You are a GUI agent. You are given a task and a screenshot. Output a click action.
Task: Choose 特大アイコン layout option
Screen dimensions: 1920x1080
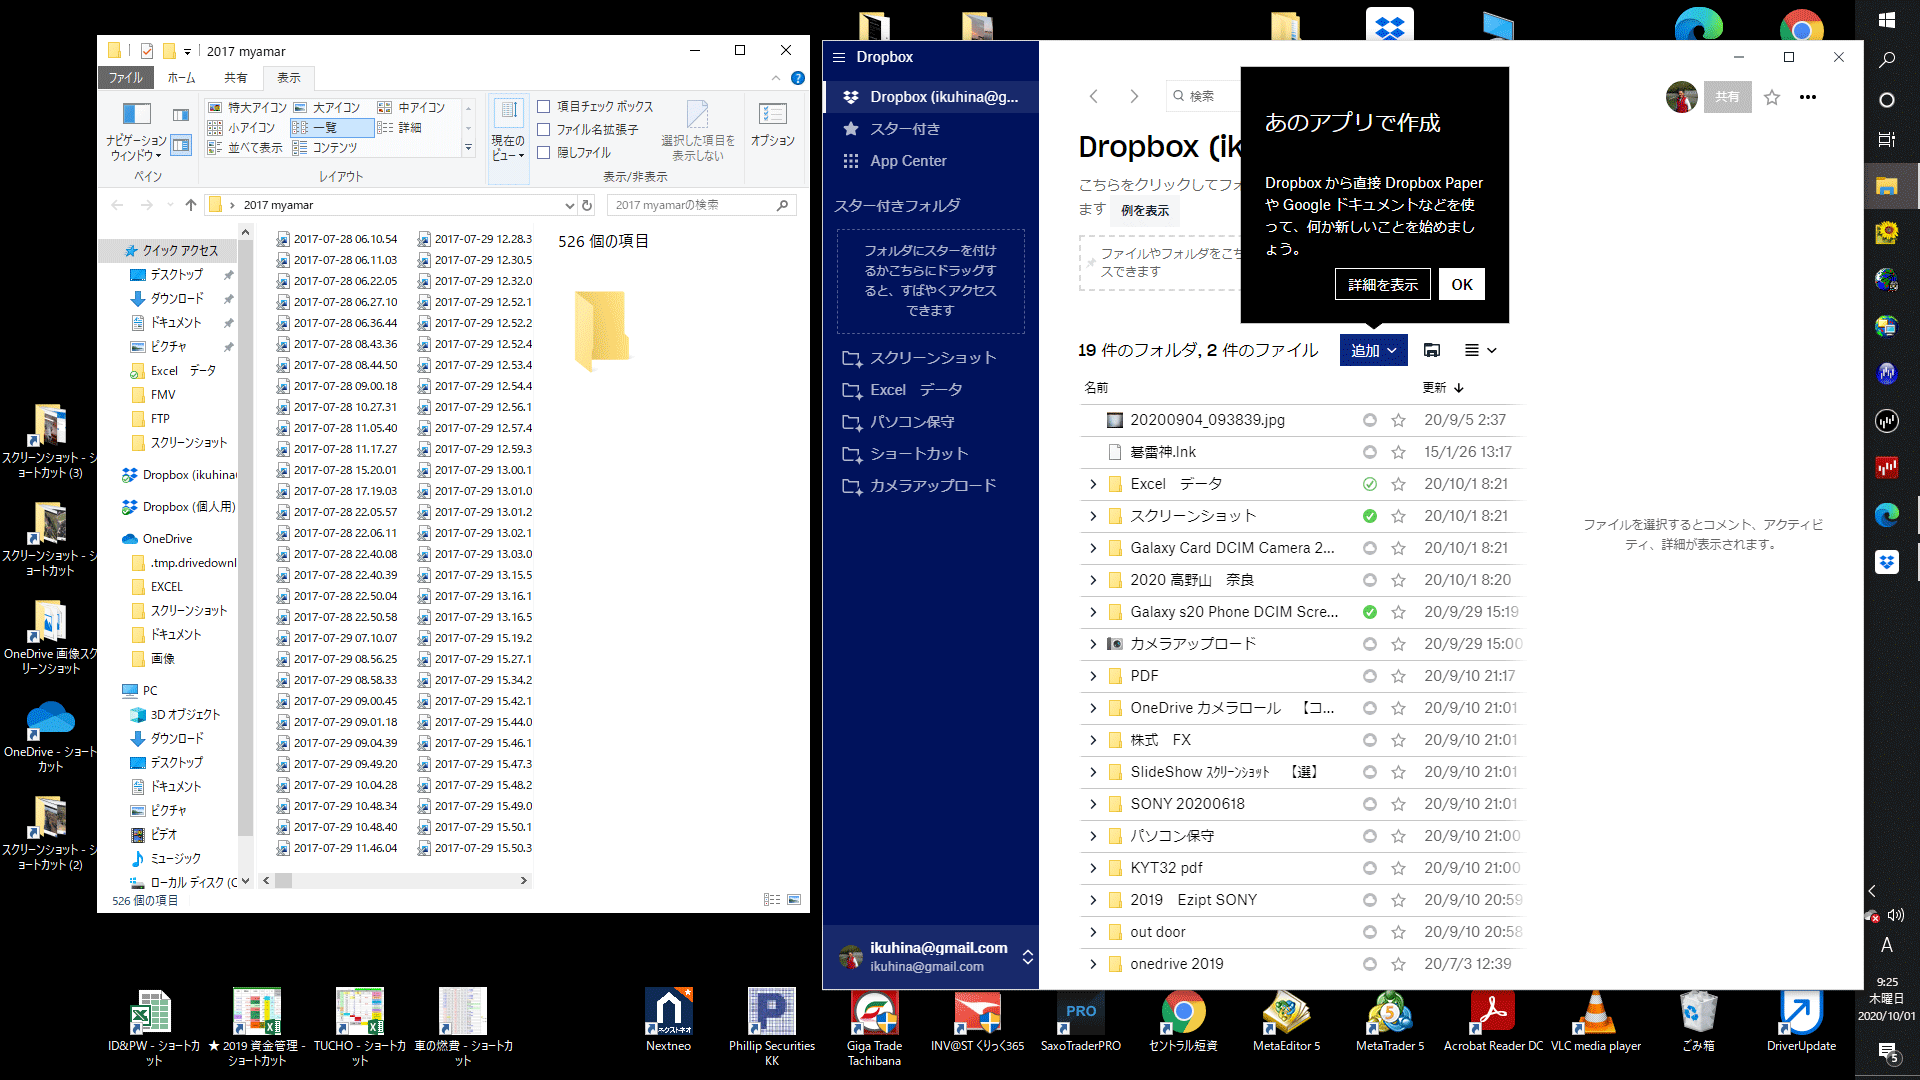click(247, 107)
